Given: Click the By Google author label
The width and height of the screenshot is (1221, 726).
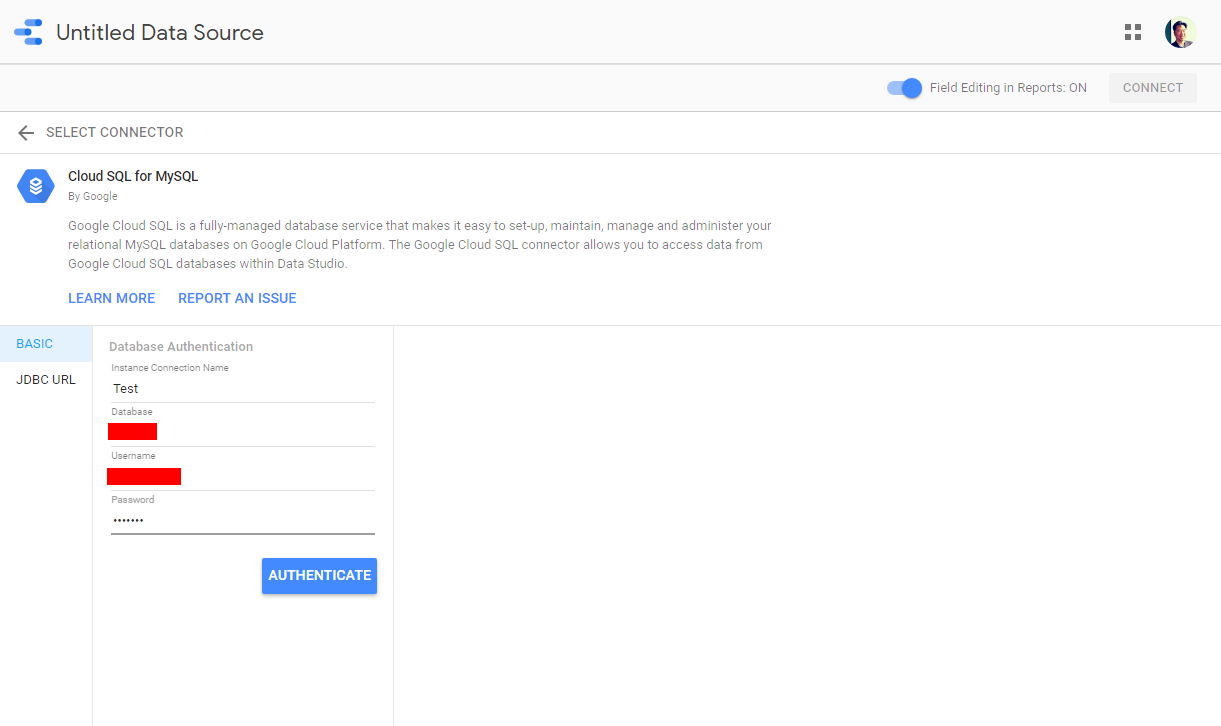Looking at the screenshot, I should [92, 196].
